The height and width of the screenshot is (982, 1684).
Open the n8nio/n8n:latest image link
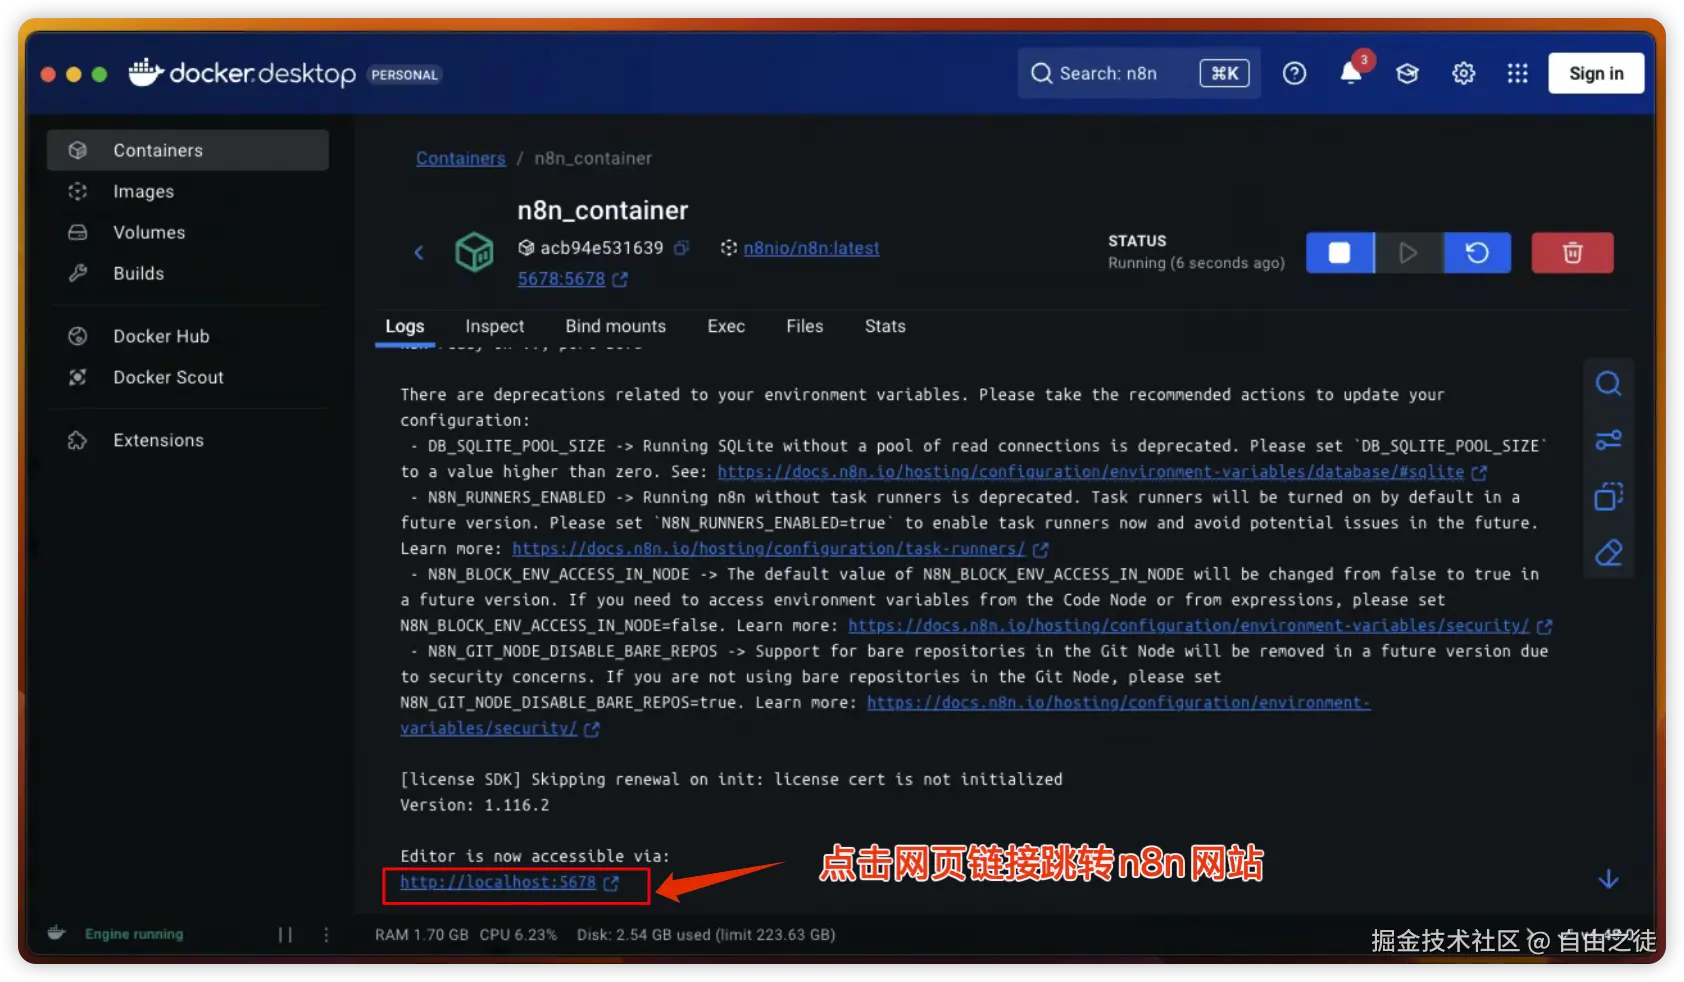tap(811, 248)
